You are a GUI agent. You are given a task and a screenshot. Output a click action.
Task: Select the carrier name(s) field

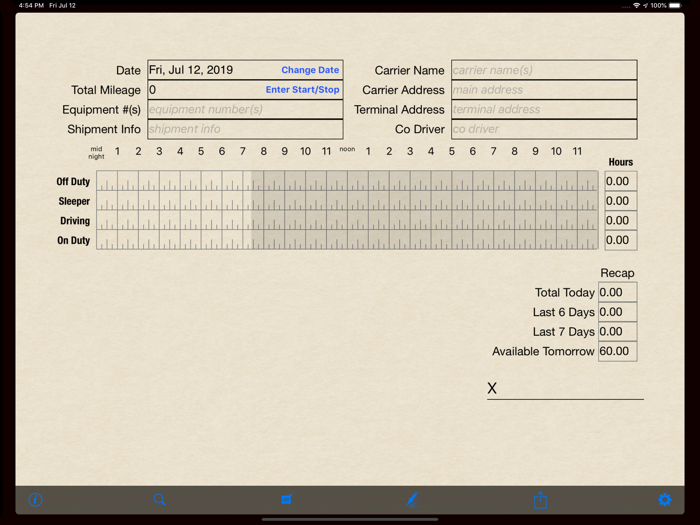pyautogui.click(x=544, y=70)
